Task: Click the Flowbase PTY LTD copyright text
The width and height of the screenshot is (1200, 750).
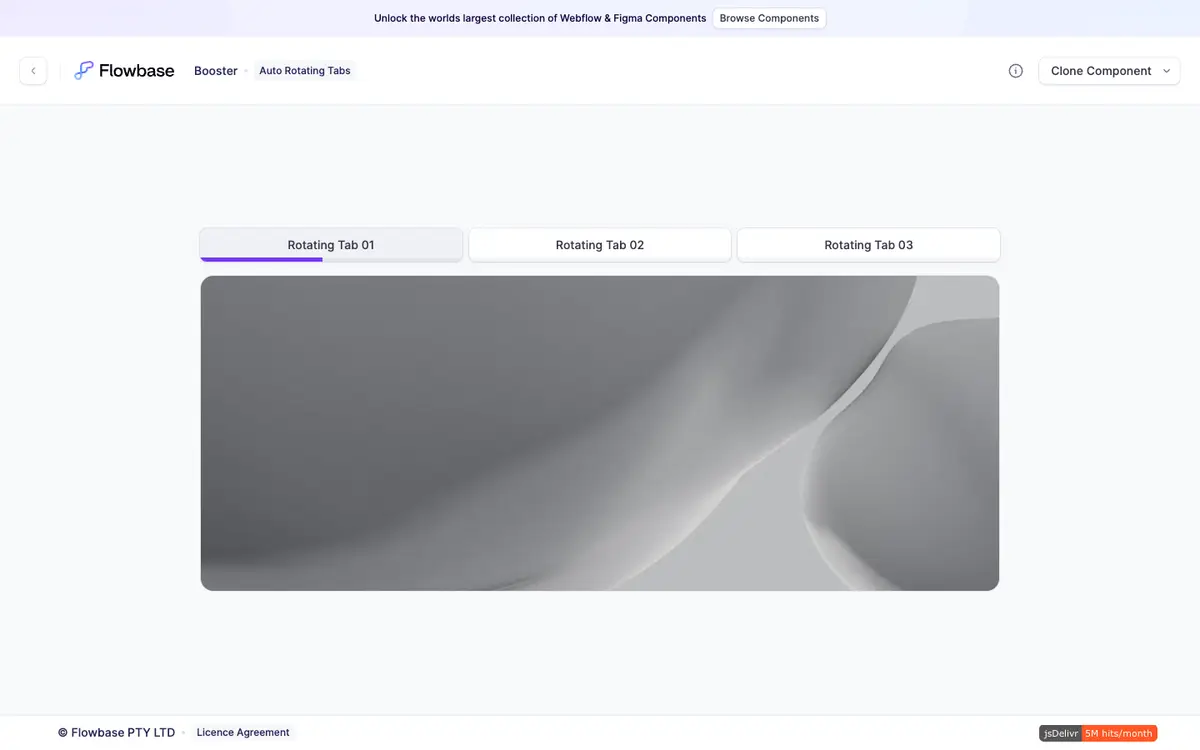Action: 116,733
